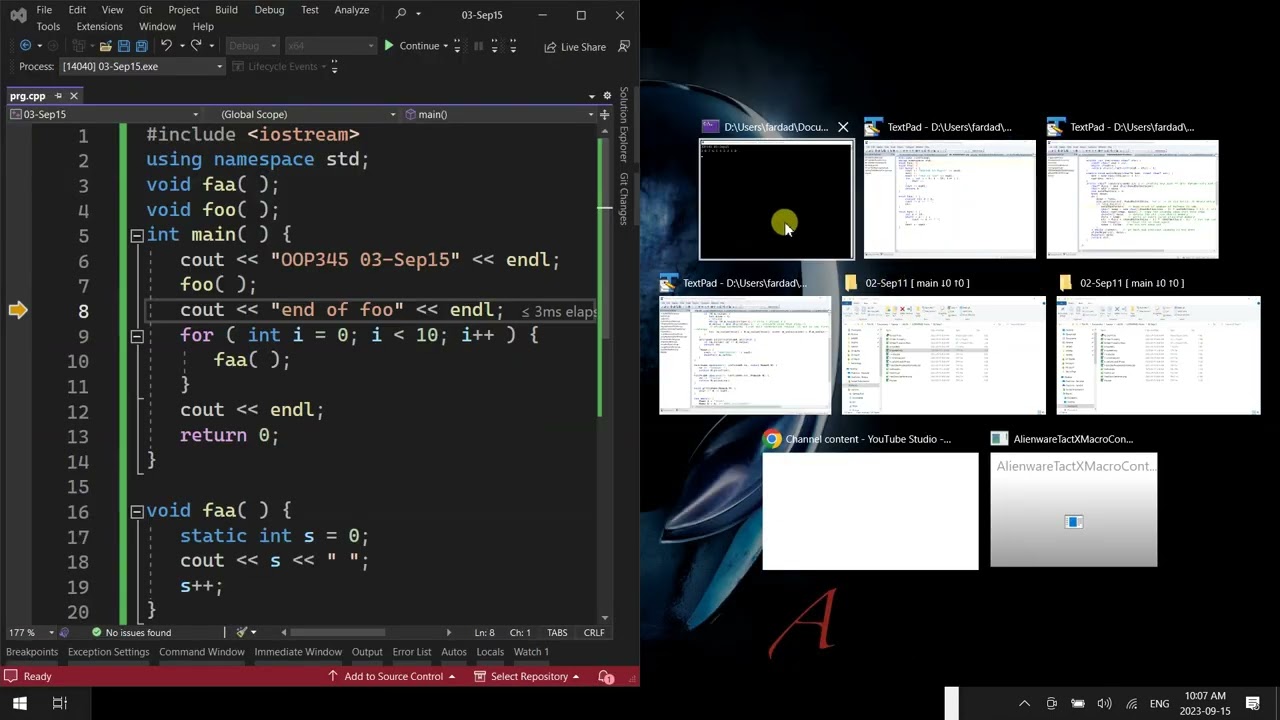The height and width of the screenshot is (720, 1280).
Task: Open the Debug menu
Action: click(x=269, y=10)
